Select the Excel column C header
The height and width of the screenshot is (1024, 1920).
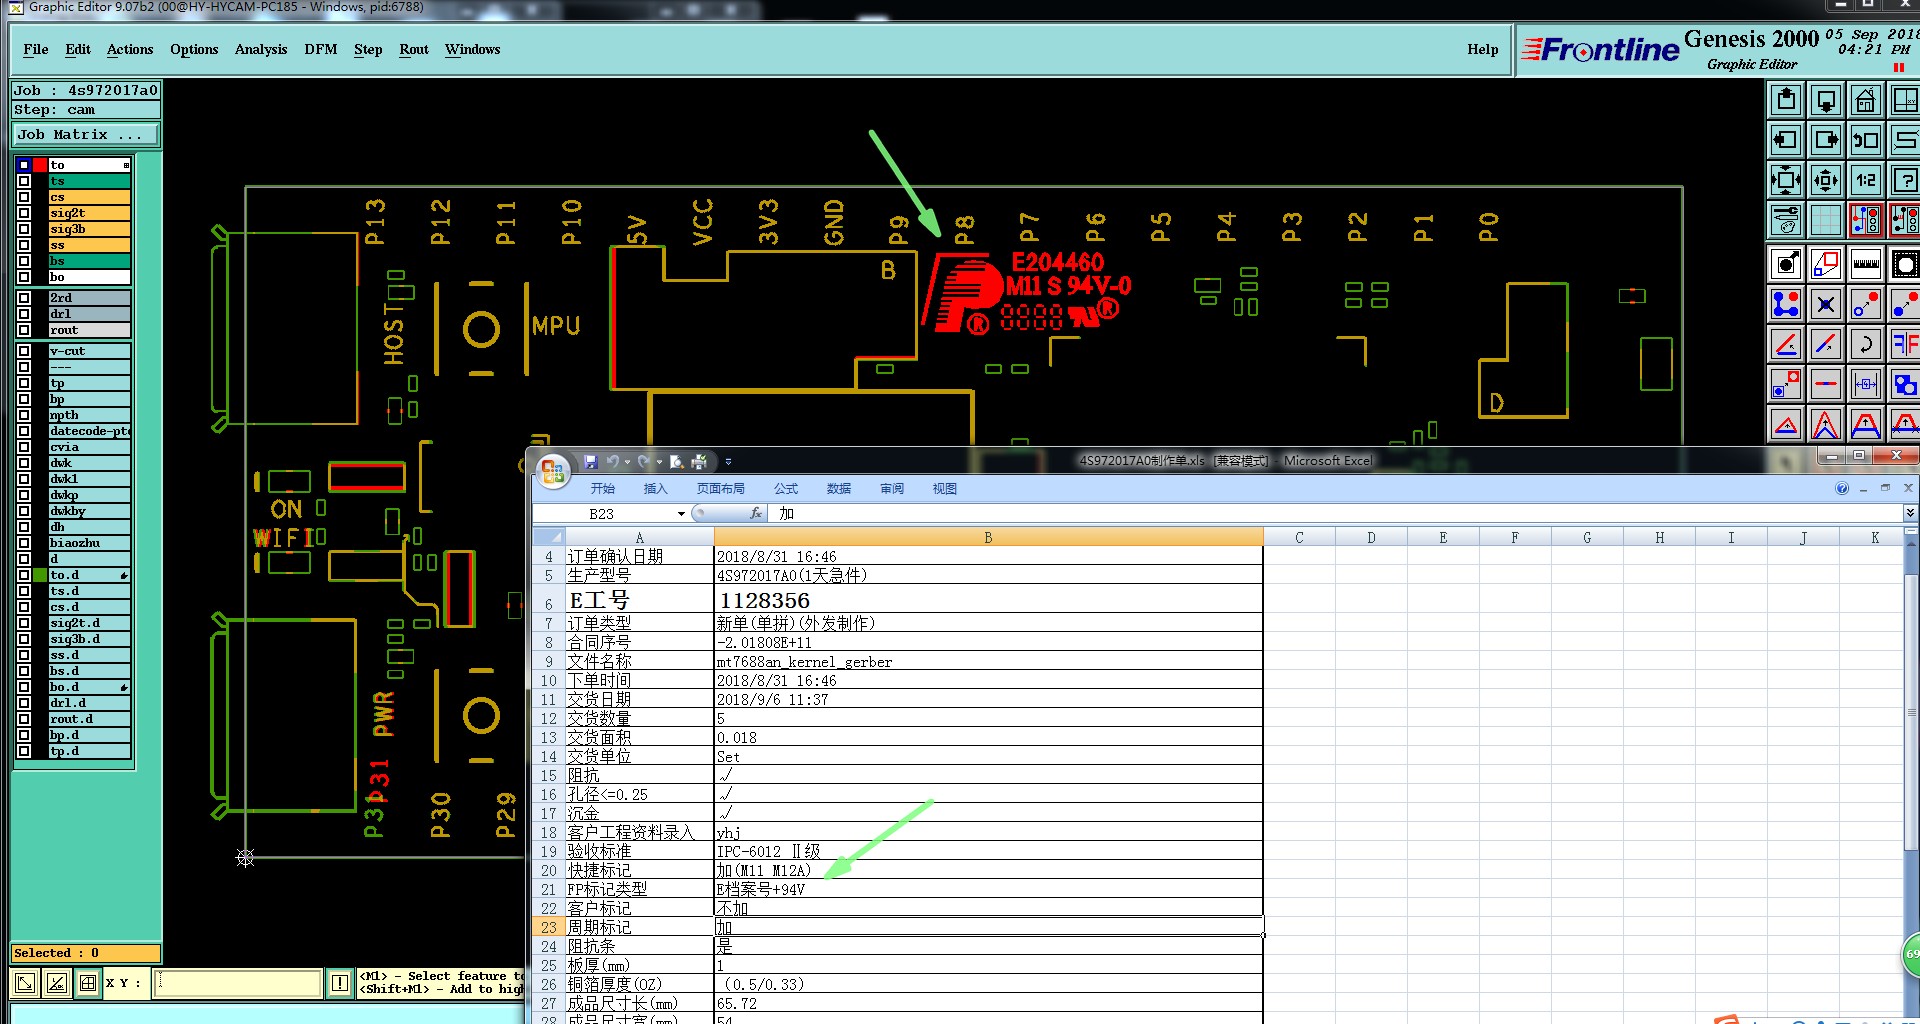(1299, 538)
